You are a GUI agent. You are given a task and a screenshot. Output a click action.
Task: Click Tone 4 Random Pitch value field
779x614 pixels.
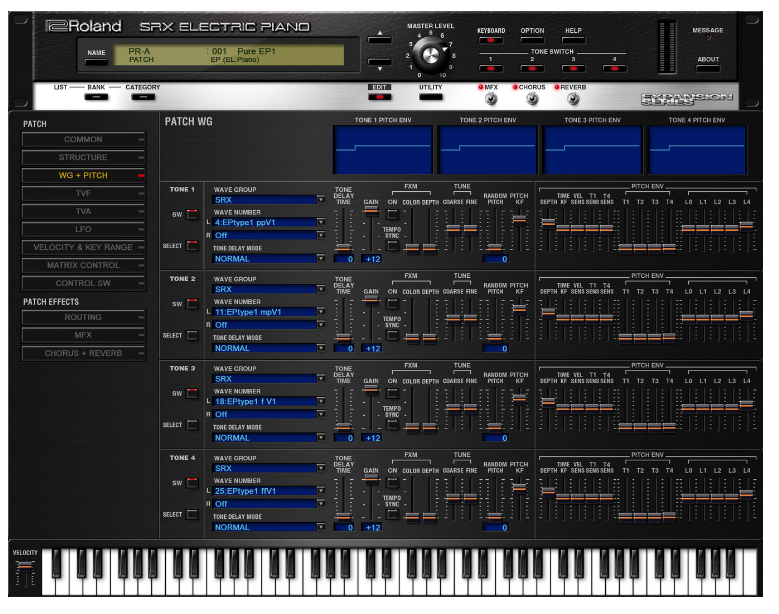pos(495,528)
